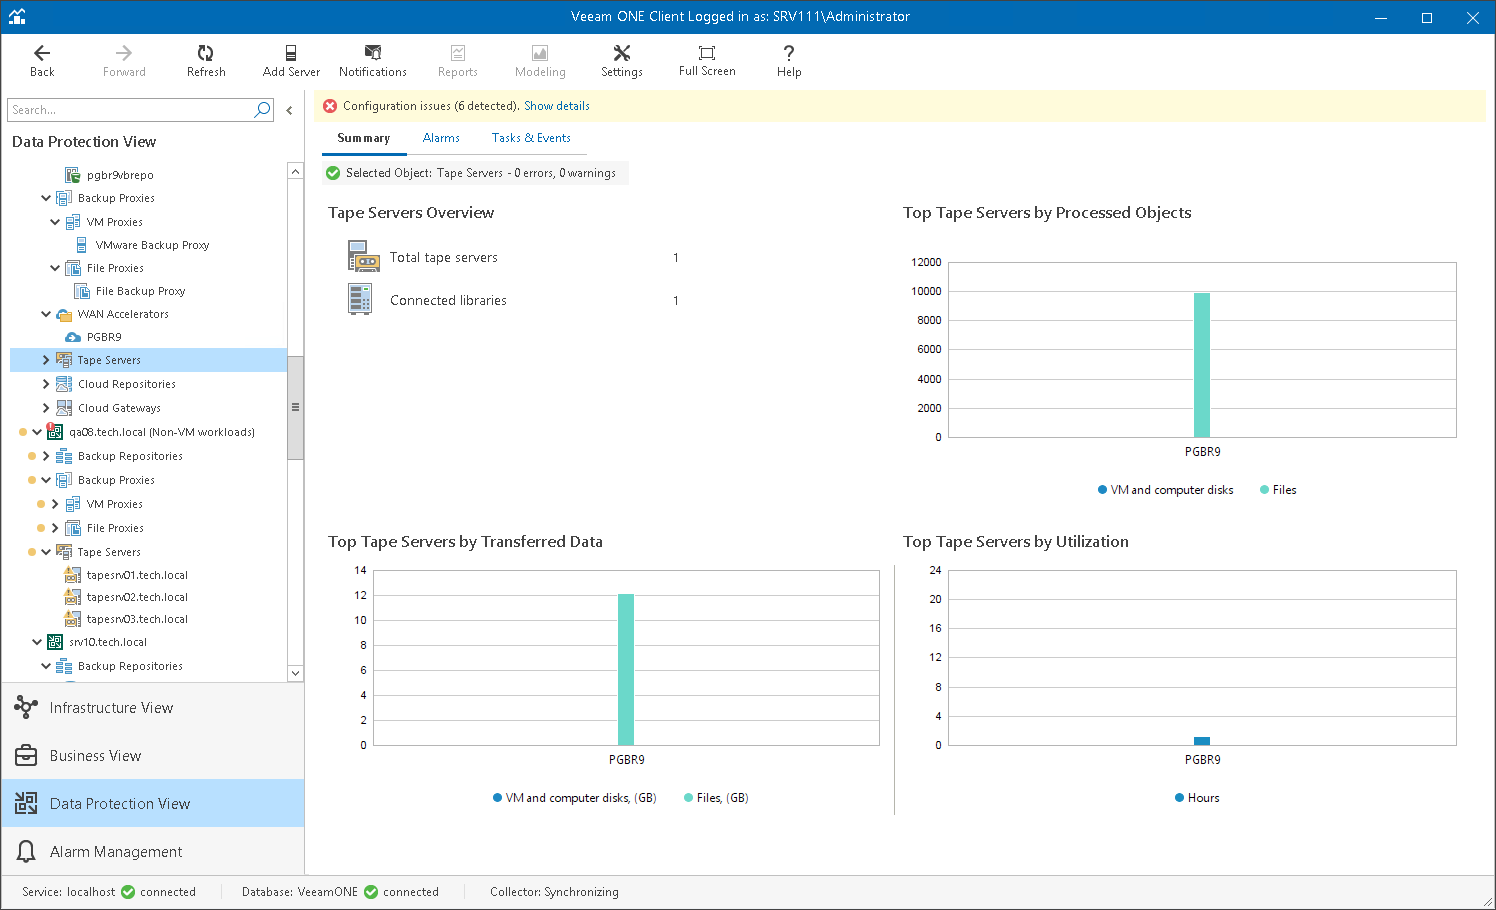This screenshot has width=1496, height=910.
Task: Click the Connected libraries label
Action: [448, 300]
